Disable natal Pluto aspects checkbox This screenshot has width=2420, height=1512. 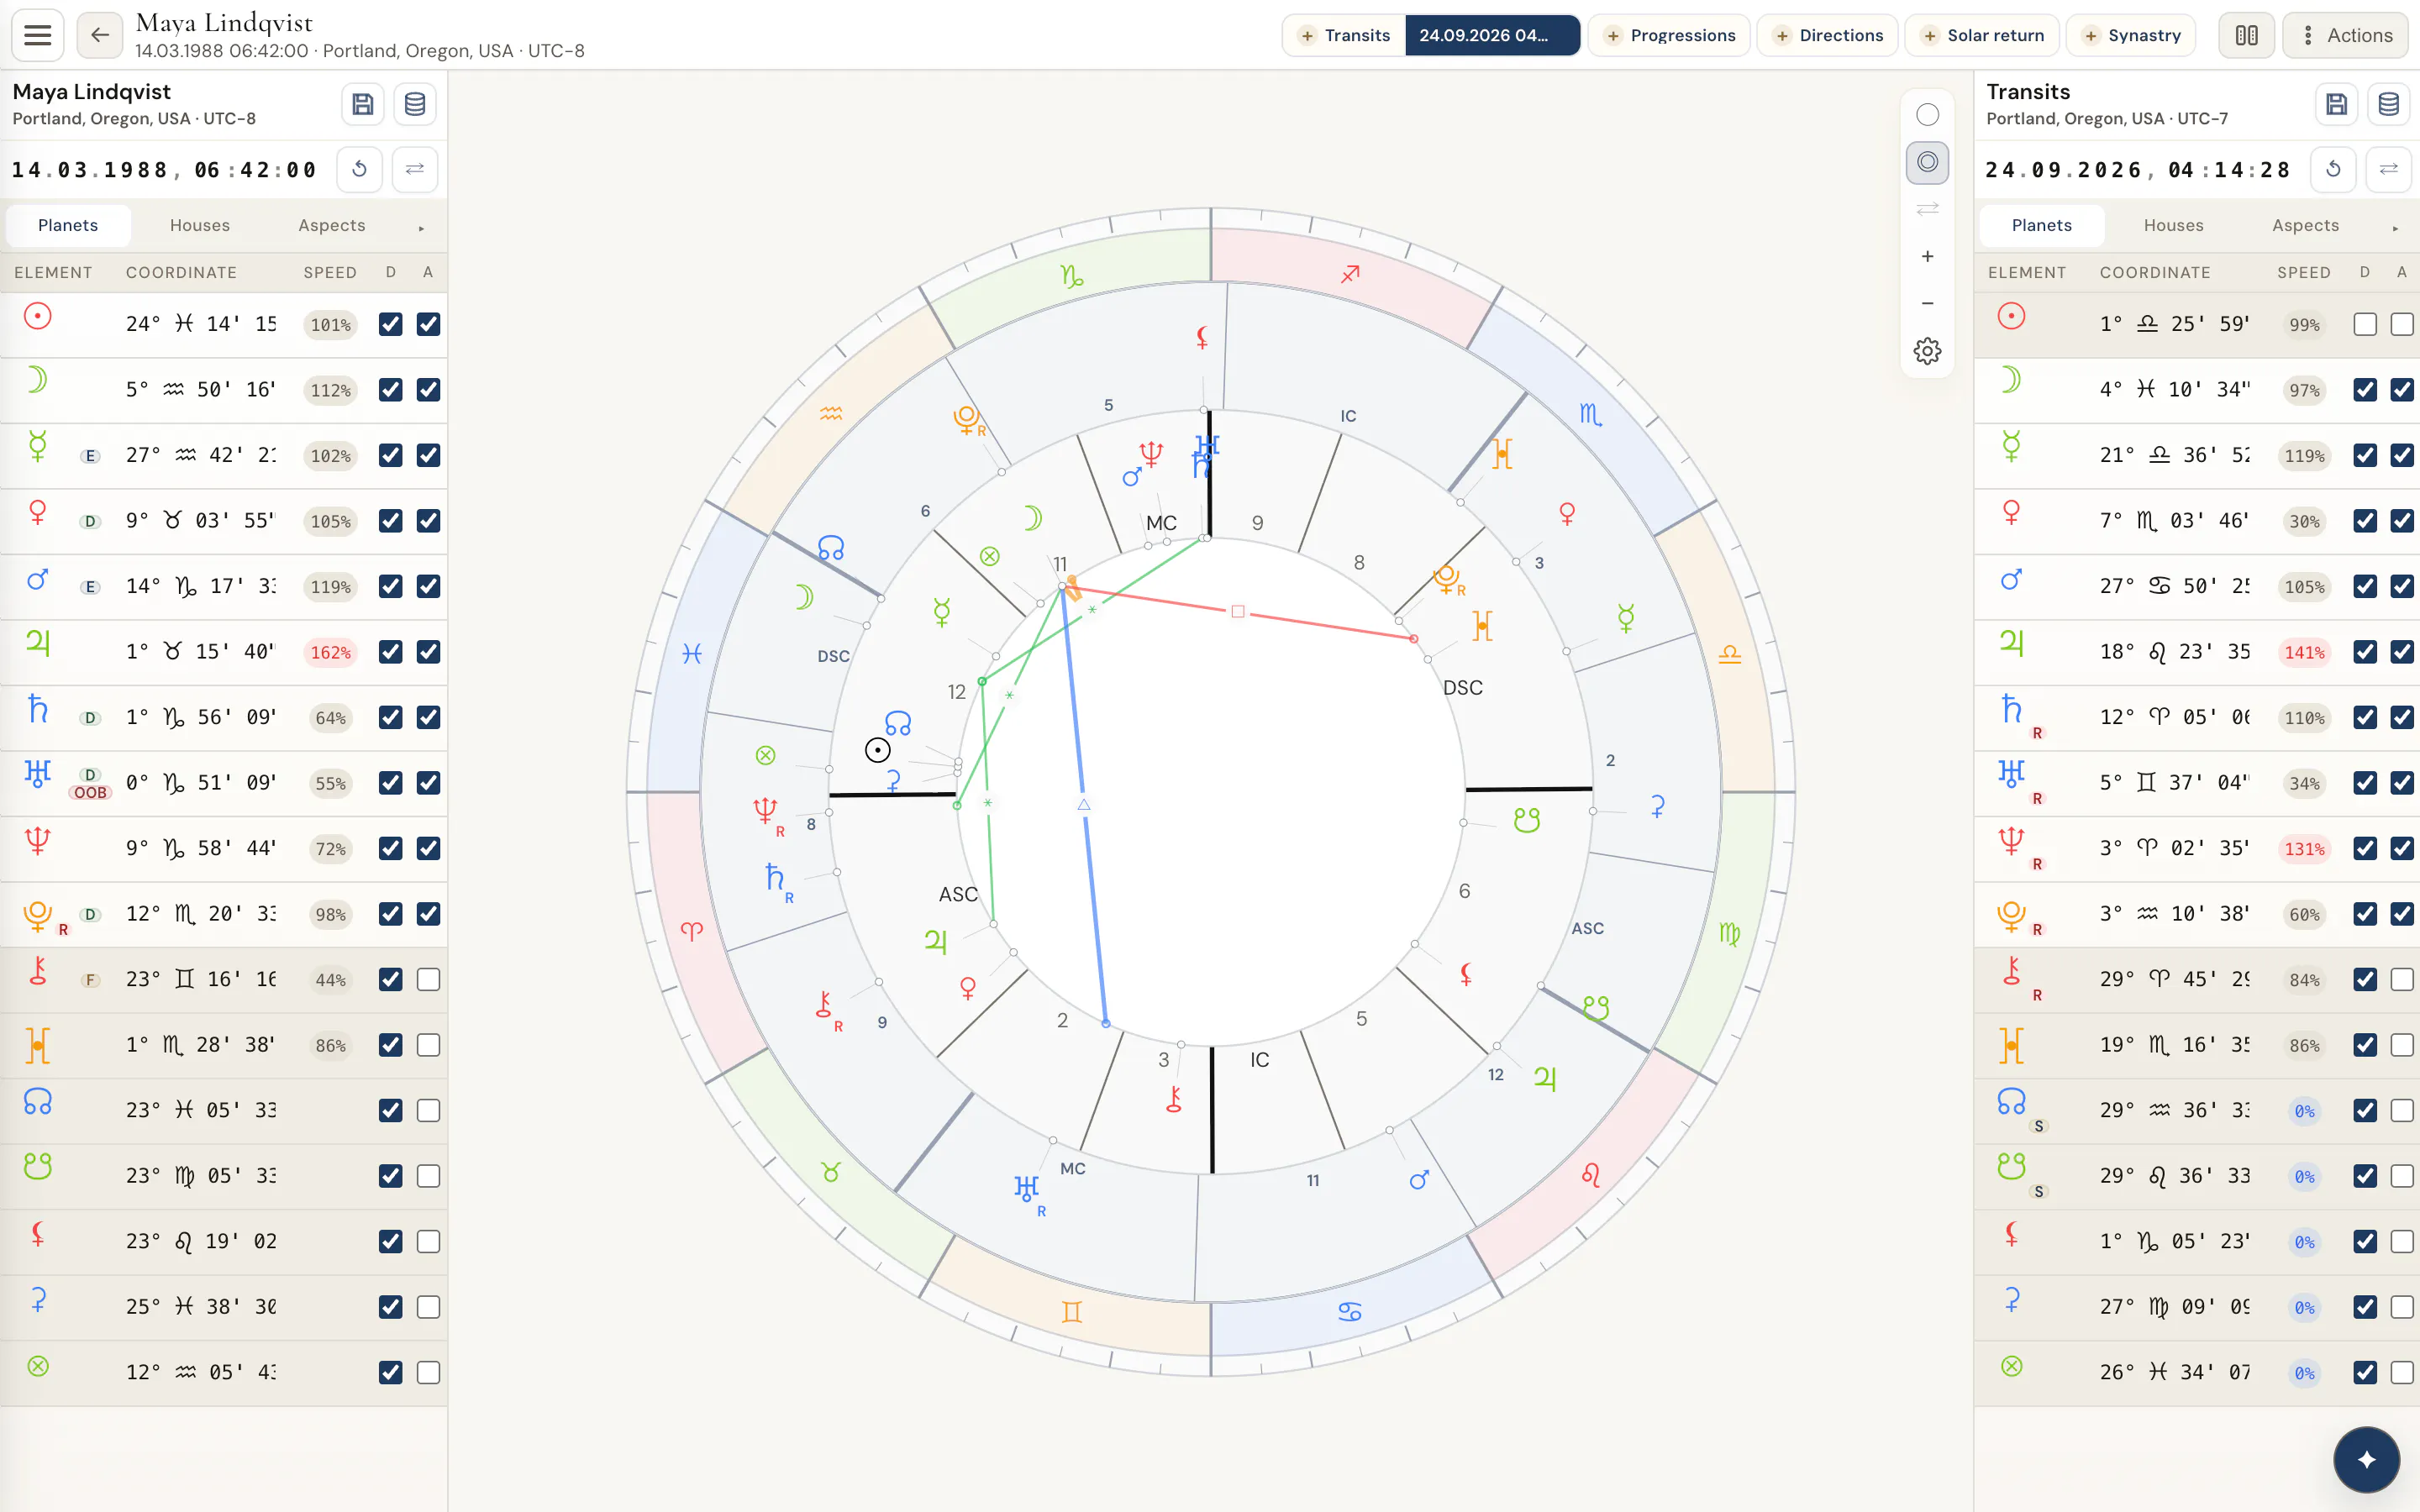coord(428,914)
